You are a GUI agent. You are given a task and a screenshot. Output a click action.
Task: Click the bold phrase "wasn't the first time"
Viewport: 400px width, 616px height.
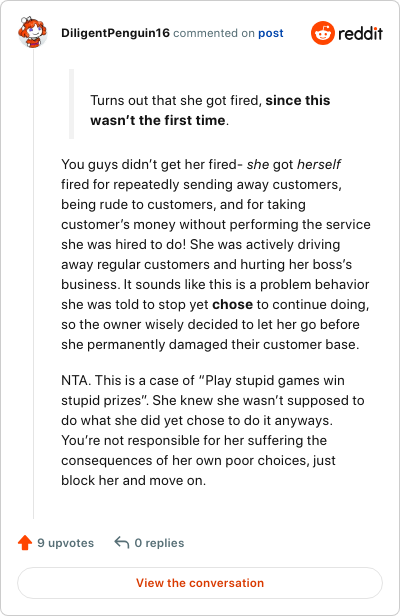(x=158, y=120)
